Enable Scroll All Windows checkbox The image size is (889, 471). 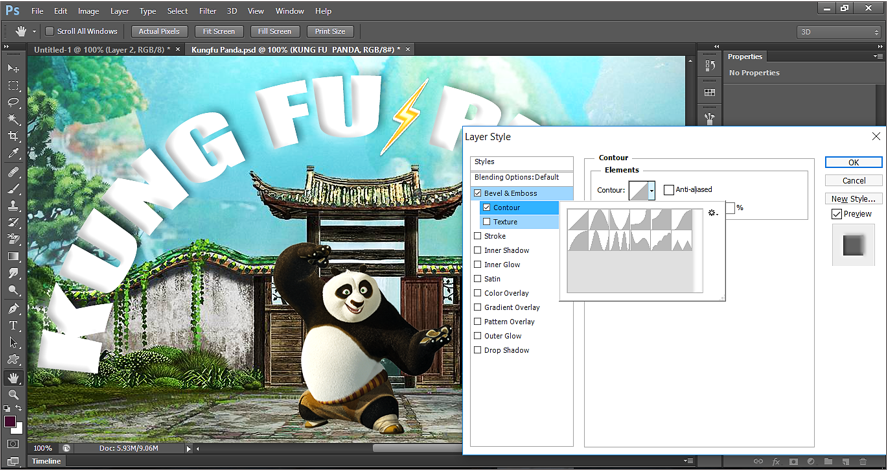point(49,31)
